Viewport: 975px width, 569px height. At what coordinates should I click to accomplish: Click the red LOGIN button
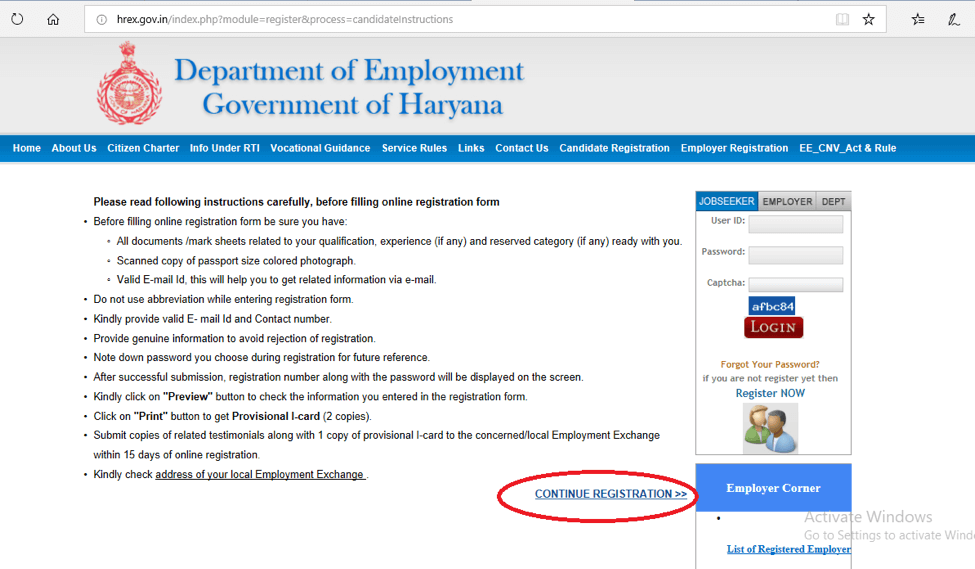coord(774,327)
